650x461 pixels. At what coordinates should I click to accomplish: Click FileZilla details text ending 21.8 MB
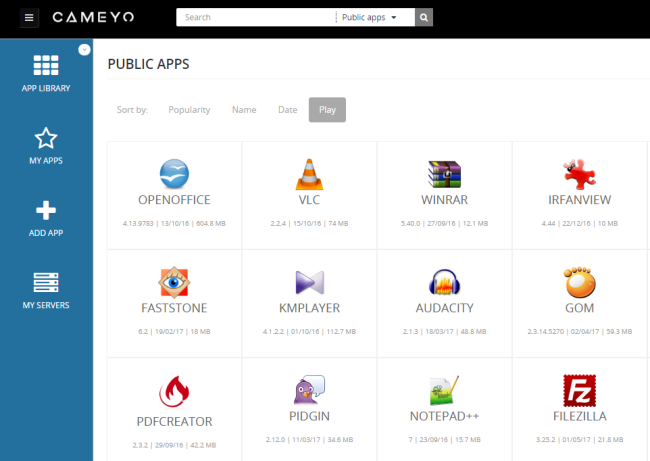pyautogui.click(x=580, y=440)
